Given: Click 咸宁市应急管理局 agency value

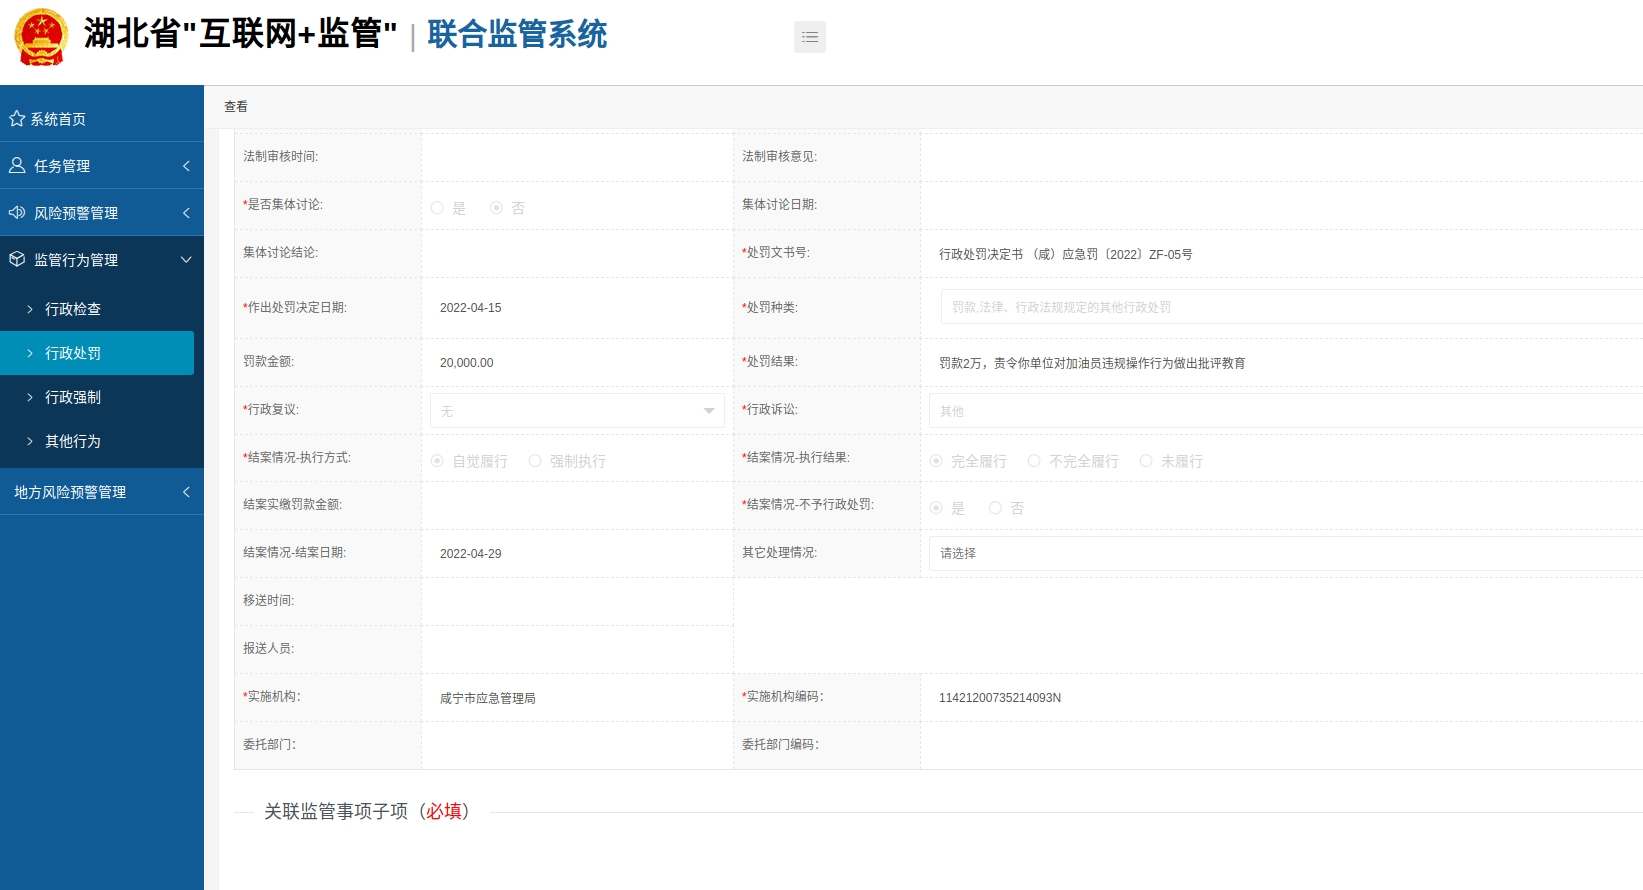Looking at the screenshot, I should (x=488, y=698).
